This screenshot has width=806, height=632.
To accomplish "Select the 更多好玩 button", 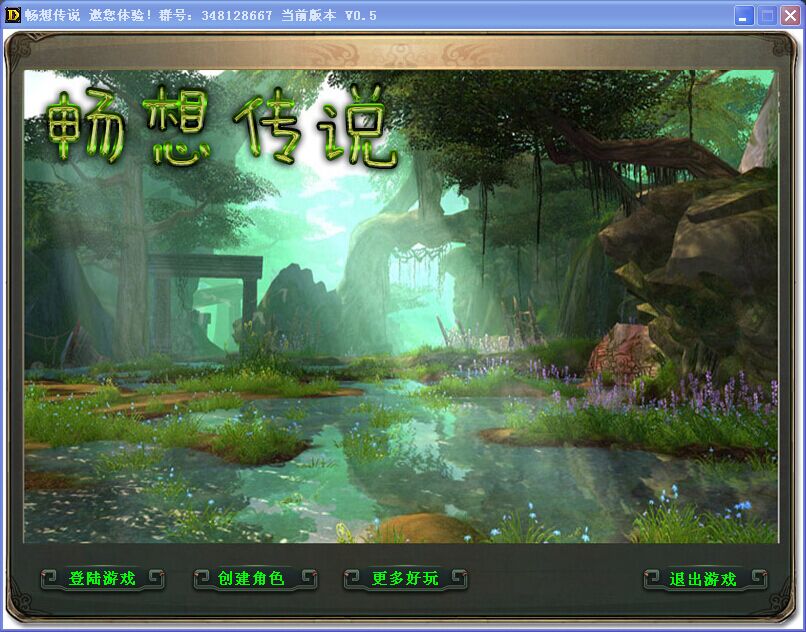I will point(405,579).
